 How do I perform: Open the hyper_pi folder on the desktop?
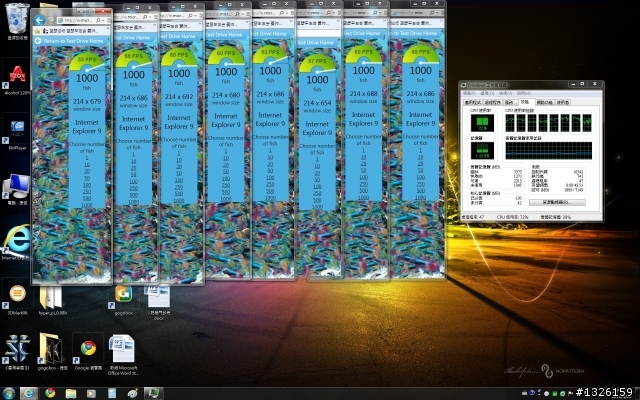pyautogui.click(x=52, y=300)
